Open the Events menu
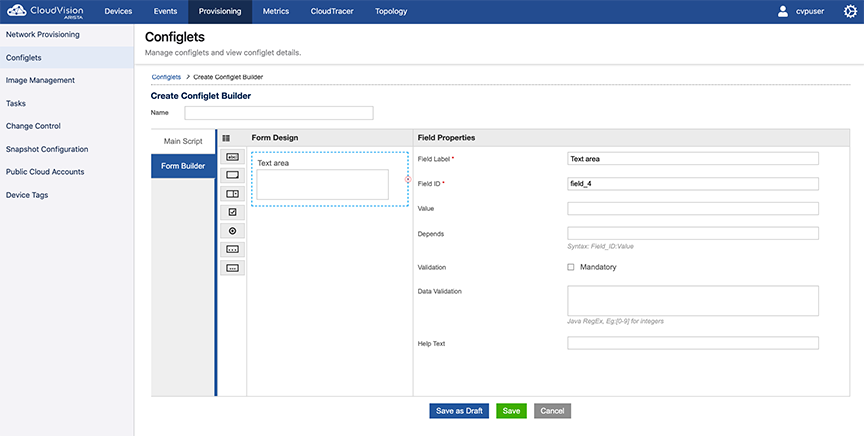This screenshot has width=864, height=436. 165,11
